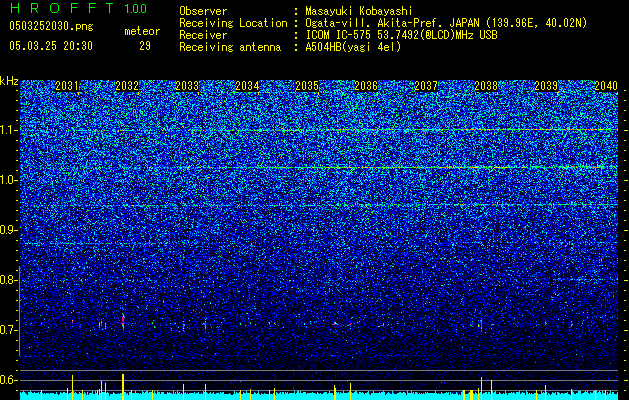Image resolution: width=629 pixels, height=400 pixels.
Task: Click the 2034 time marker
Action: 247,86
